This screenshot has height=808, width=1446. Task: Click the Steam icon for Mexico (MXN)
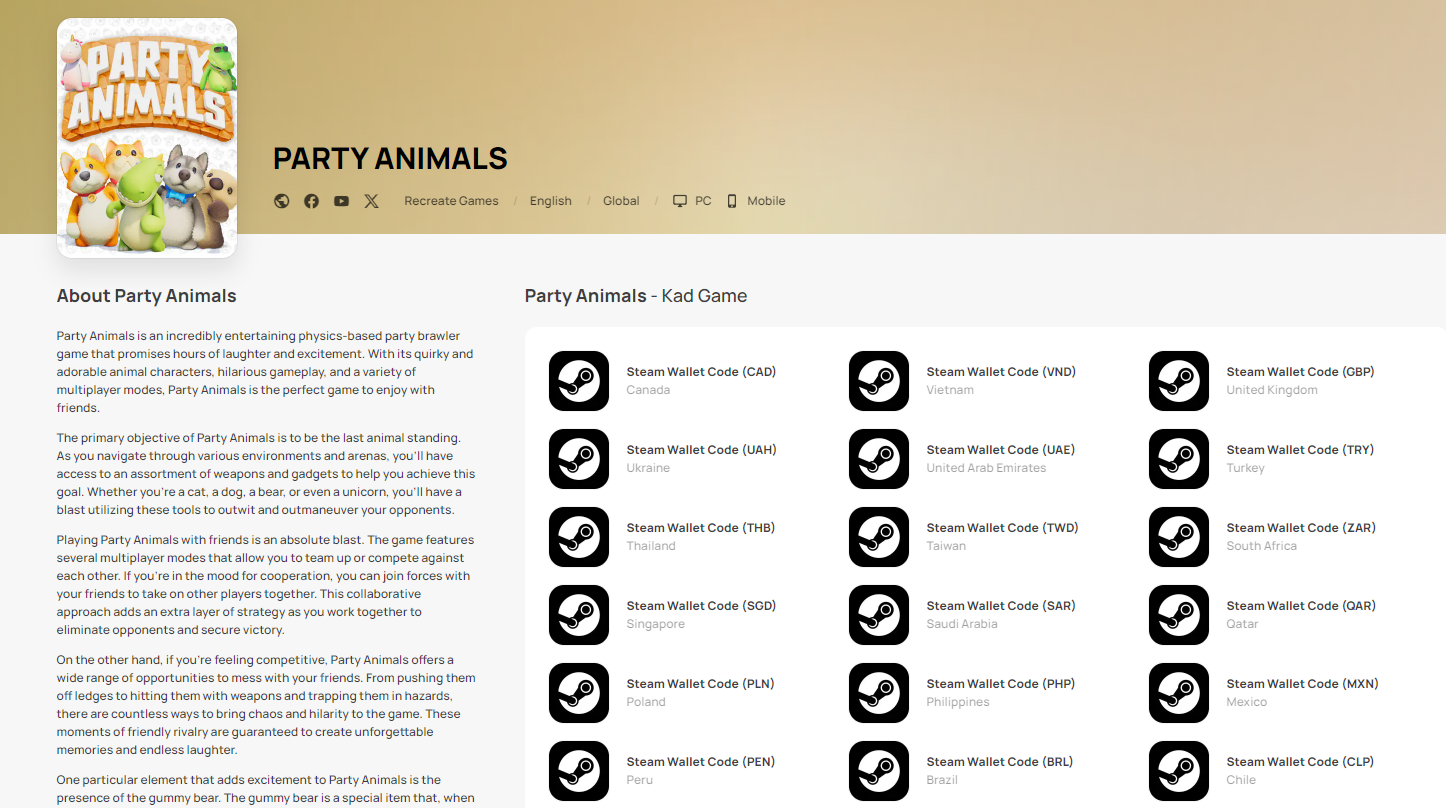coord(1179,693)
